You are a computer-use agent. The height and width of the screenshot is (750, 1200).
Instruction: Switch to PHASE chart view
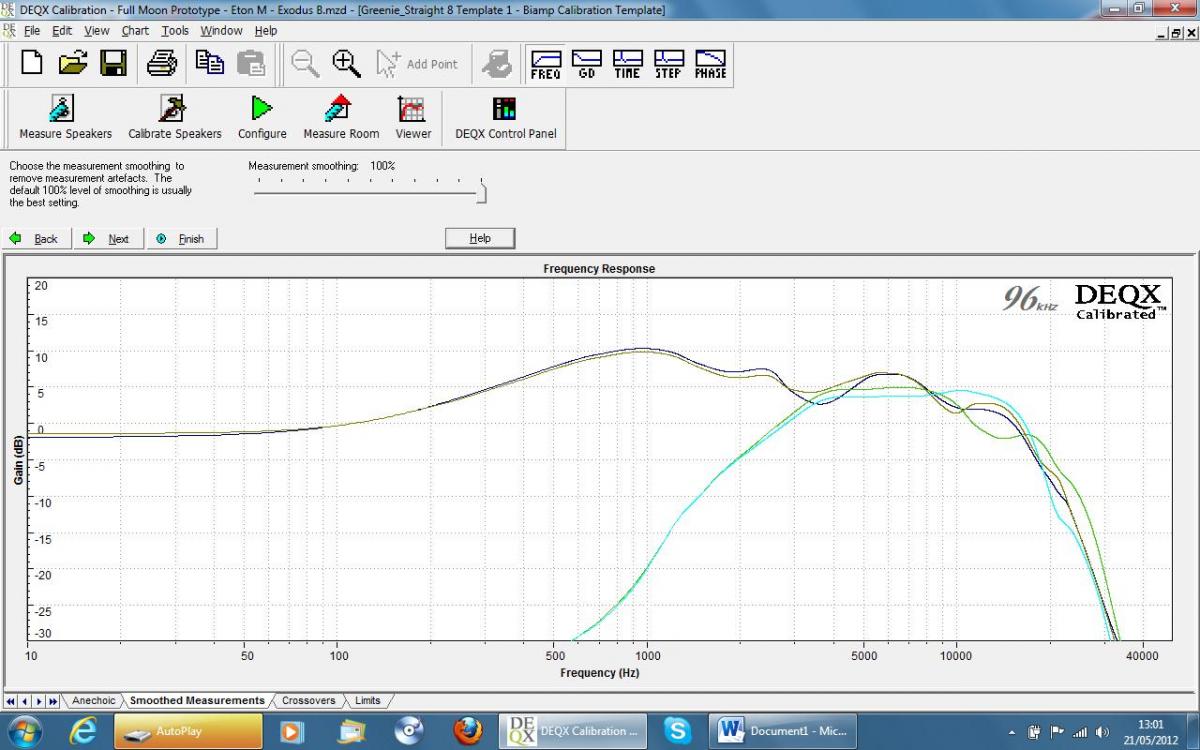click(710, 65)
